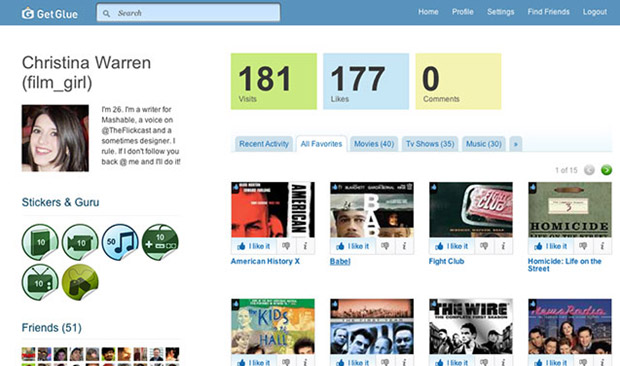Open info icon under Fight Club
The width and height of the screenshot is (620, 366).
[503, 246]
